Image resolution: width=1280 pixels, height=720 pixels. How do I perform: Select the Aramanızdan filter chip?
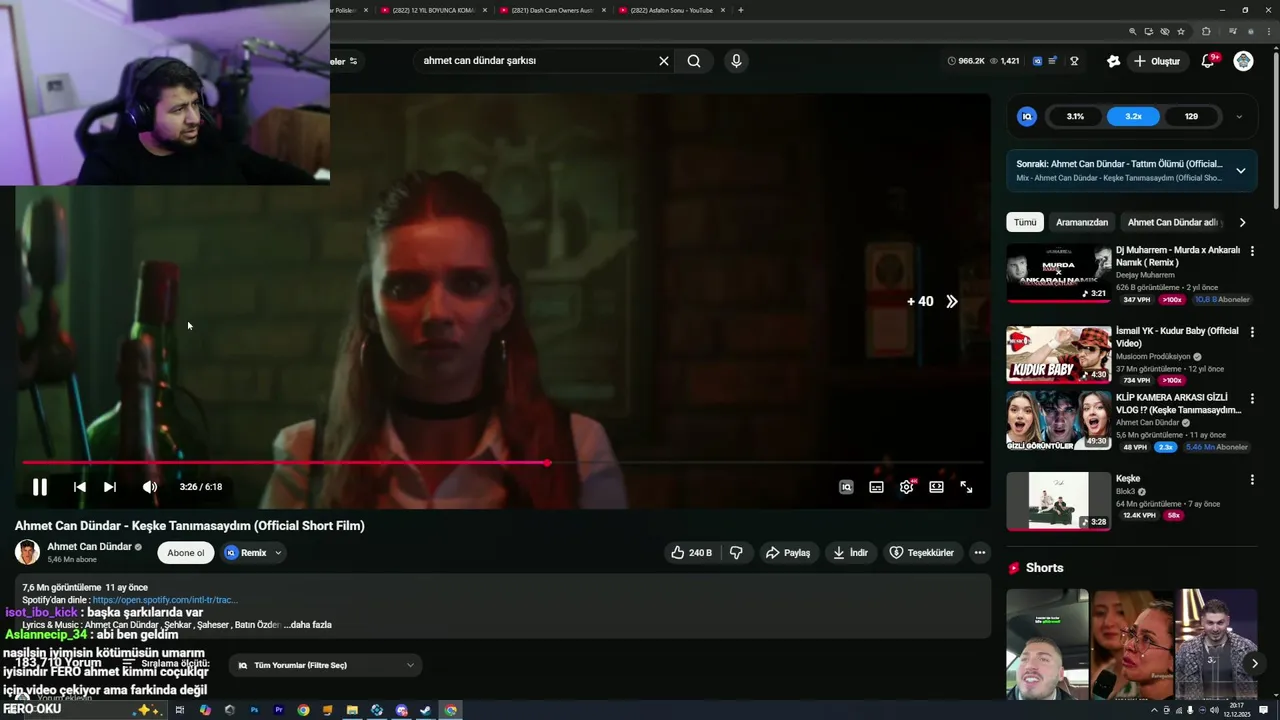1082,222
